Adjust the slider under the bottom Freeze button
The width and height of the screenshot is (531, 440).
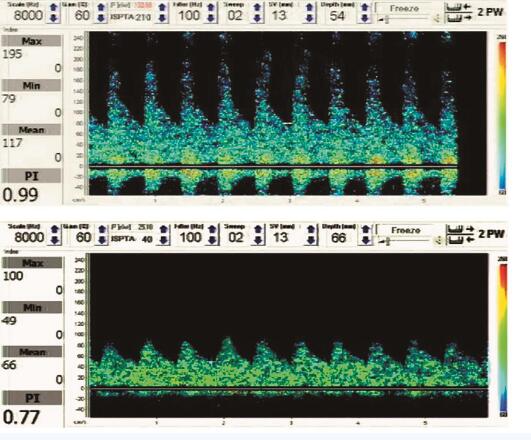[x=388, y=242]
